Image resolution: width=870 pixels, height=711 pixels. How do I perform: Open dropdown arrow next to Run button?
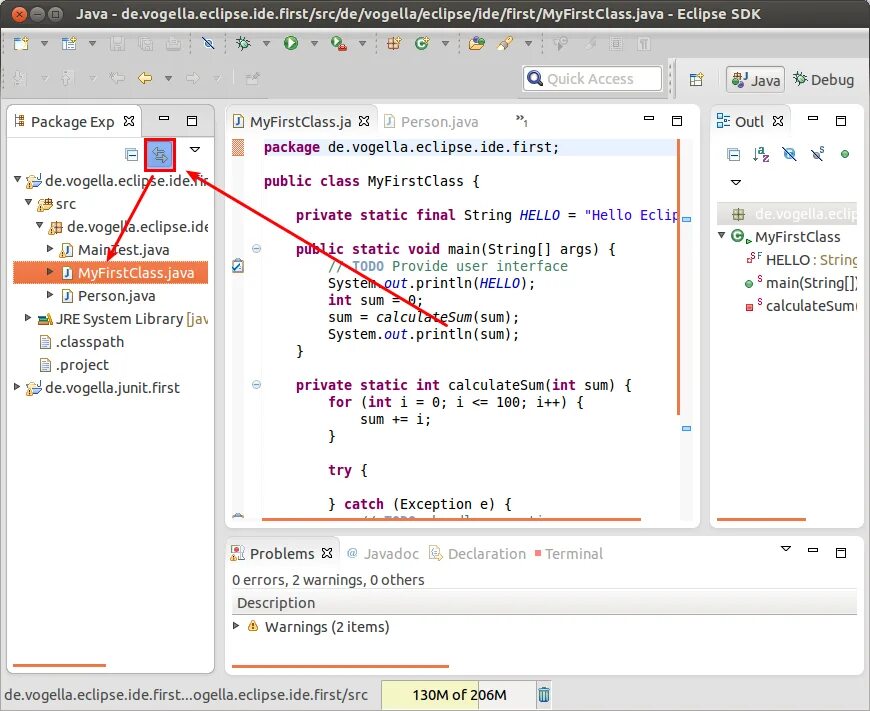(314, 43)
